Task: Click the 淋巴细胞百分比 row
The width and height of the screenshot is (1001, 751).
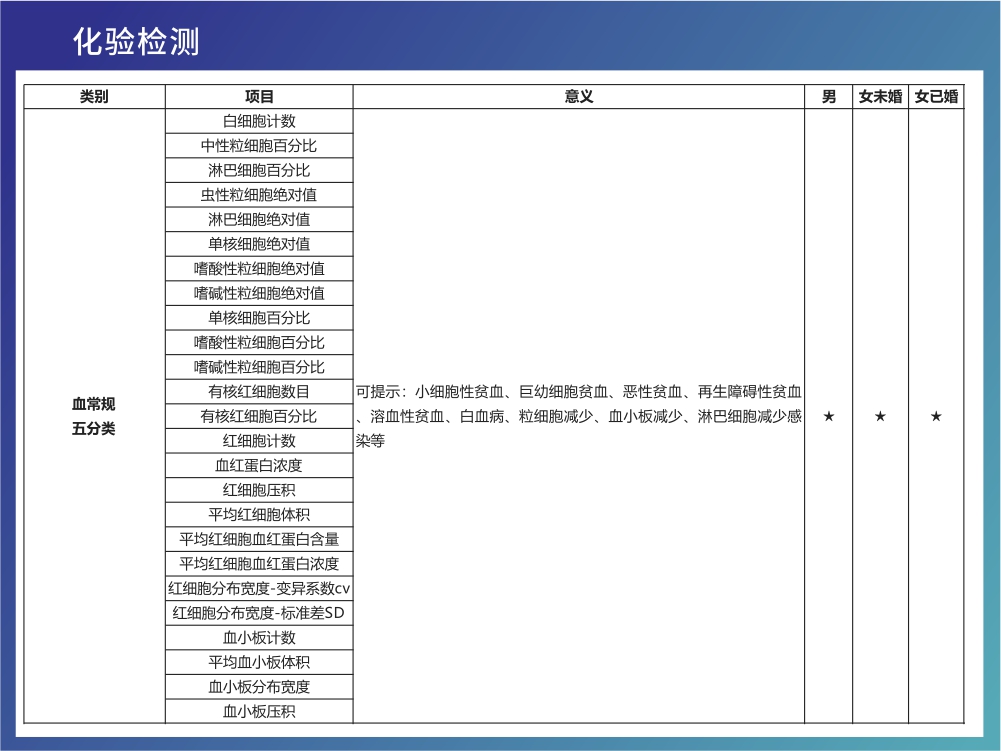Action: 259,171
